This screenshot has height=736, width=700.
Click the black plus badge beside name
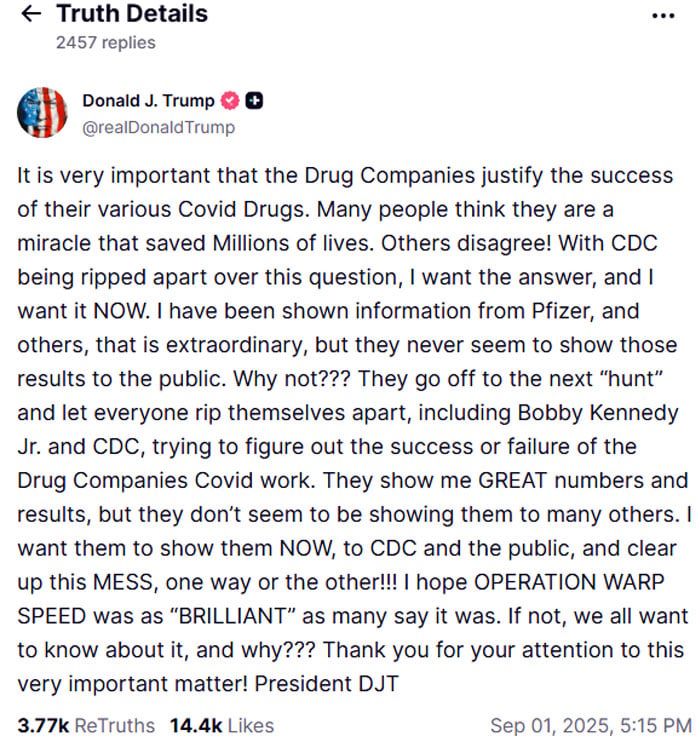pos(255,100)
